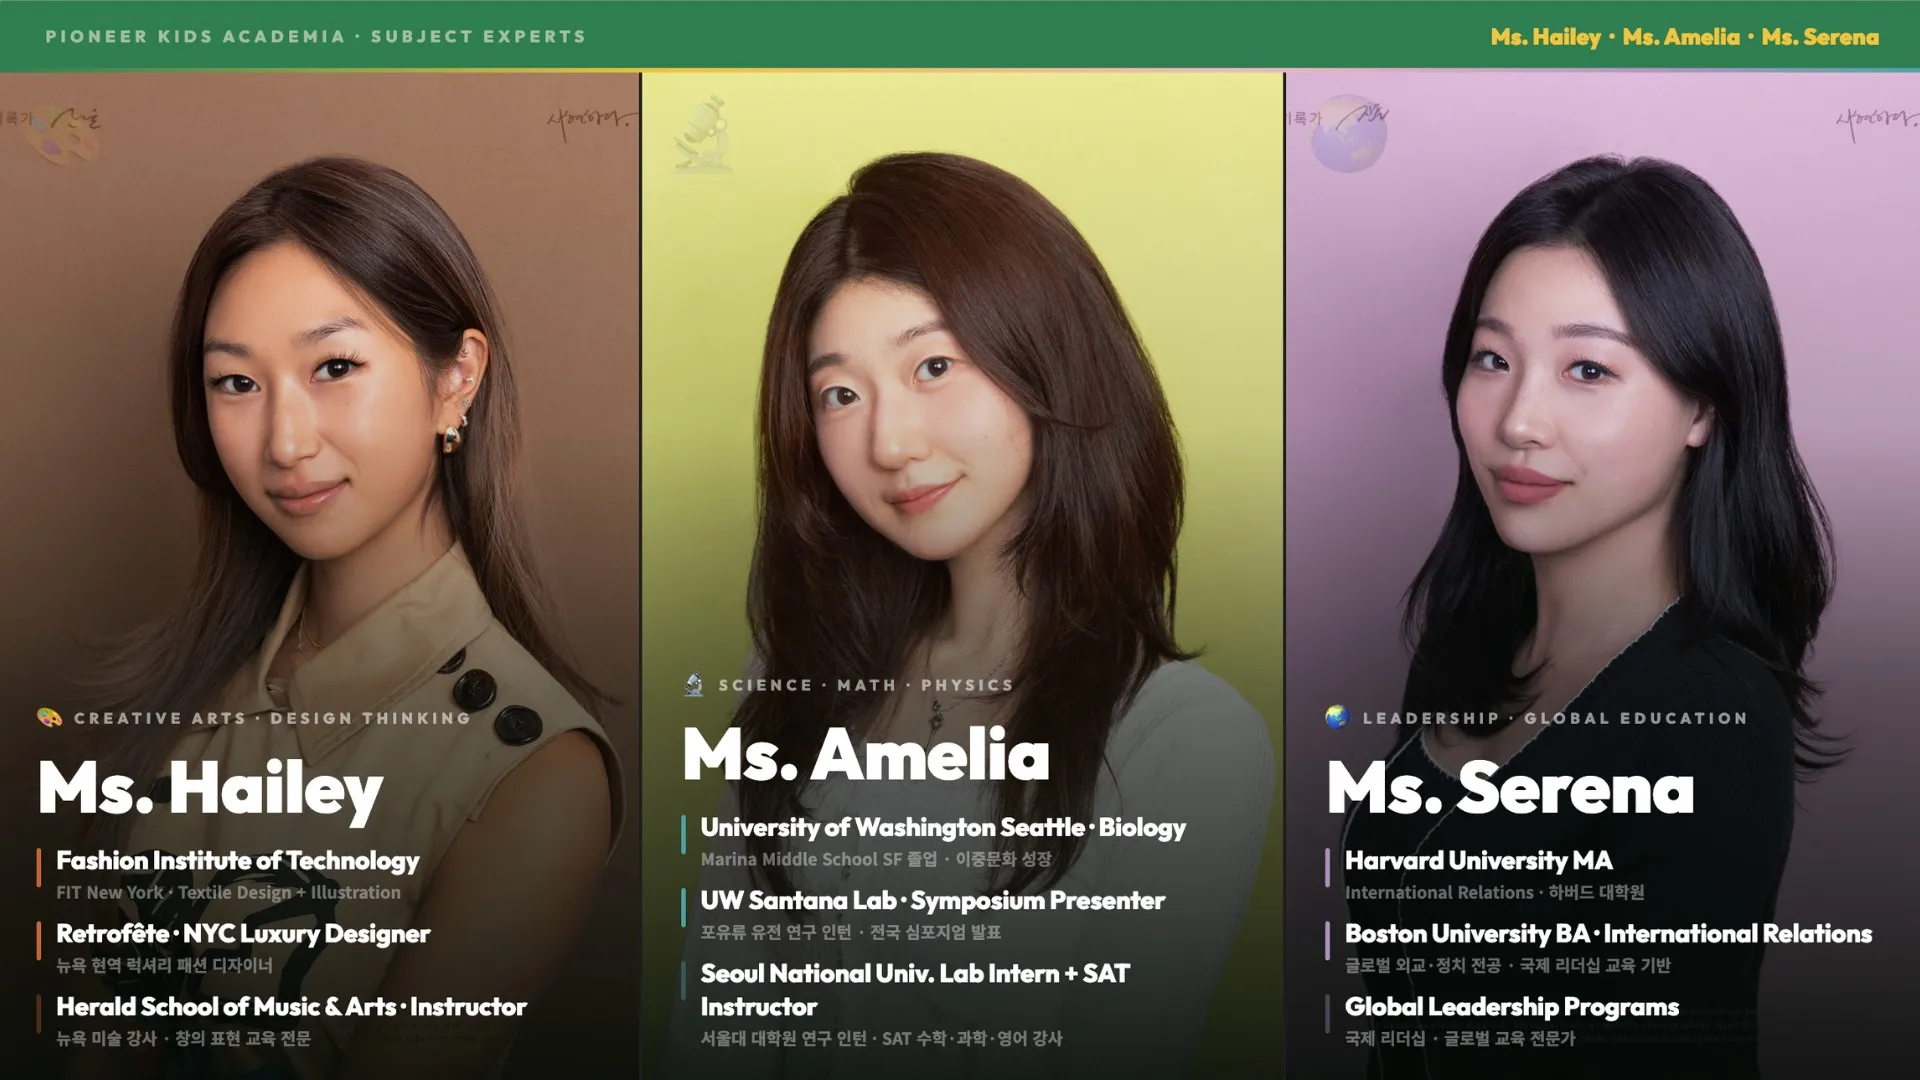Open the Ms. Hailey name heading

(x=211, y=789)
